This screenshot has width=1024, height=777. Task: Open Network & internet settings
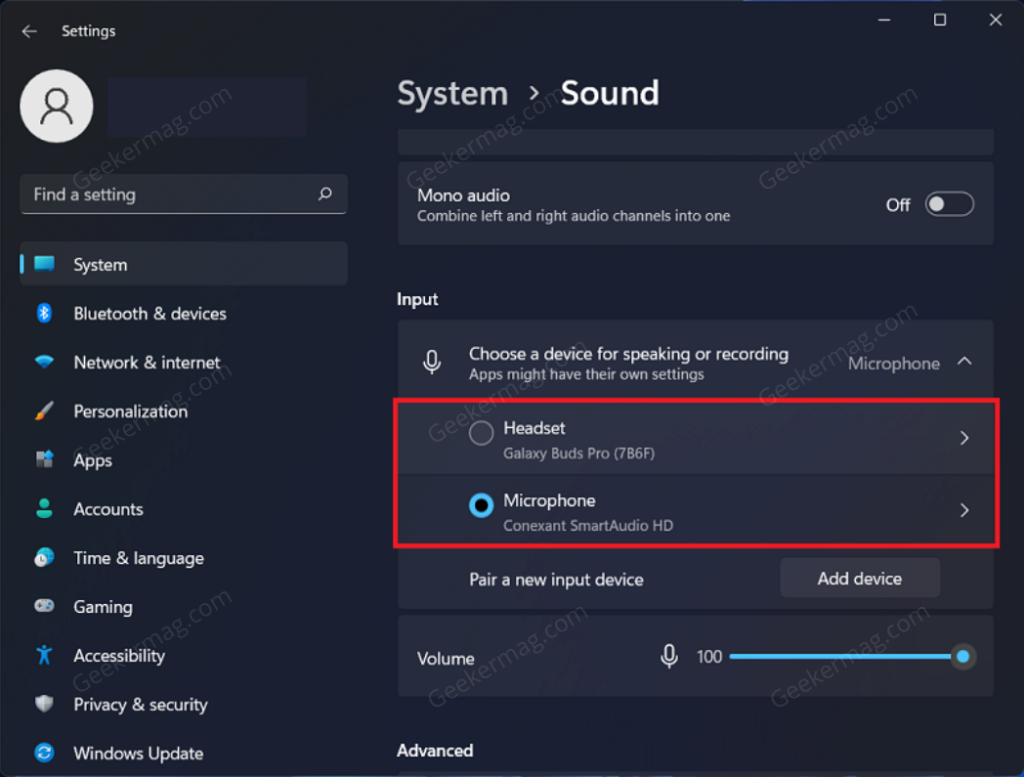(x=184, y=362)
